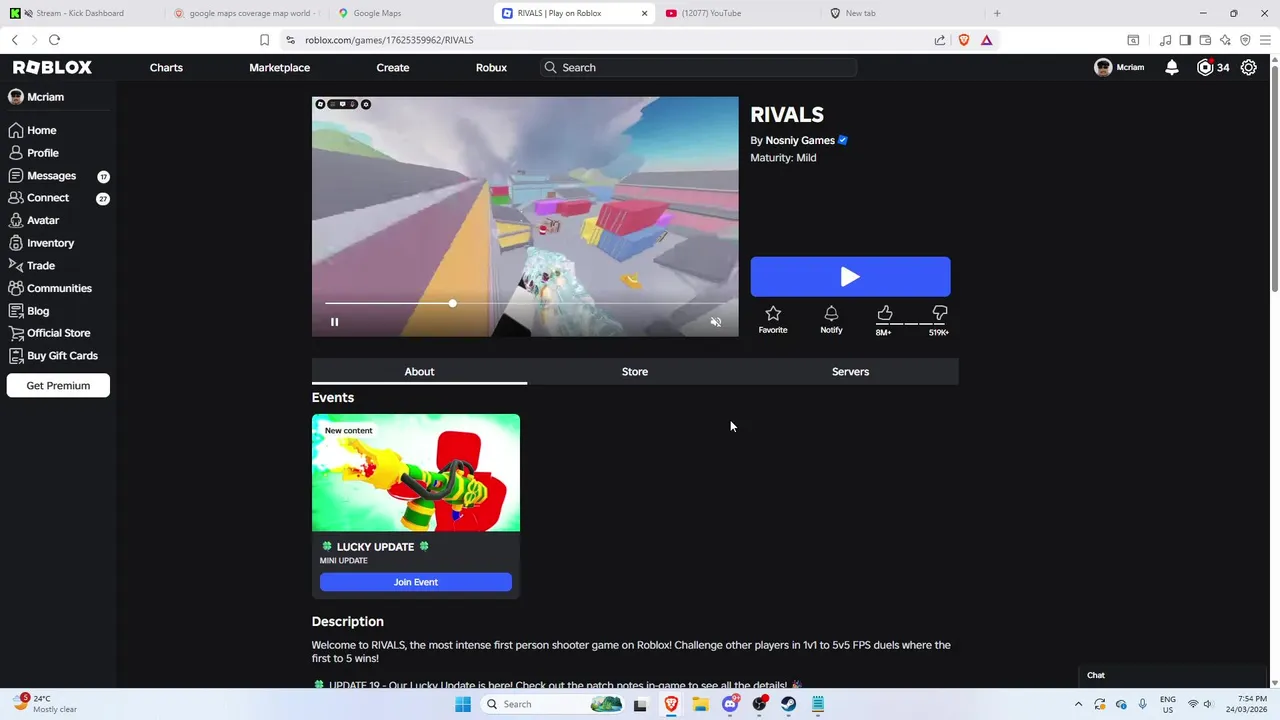Switch to Stream - Kick Dashboard tab
1280x720 pixels.
[80, 13]
